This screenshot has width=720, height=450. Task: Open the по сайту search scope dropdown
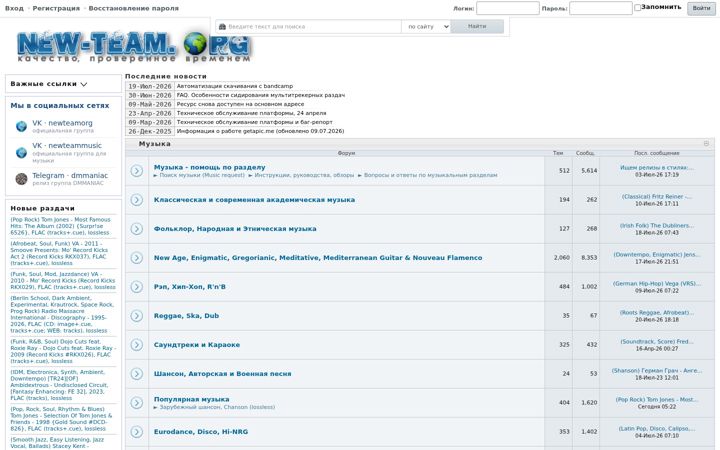[x=426, y=27]
